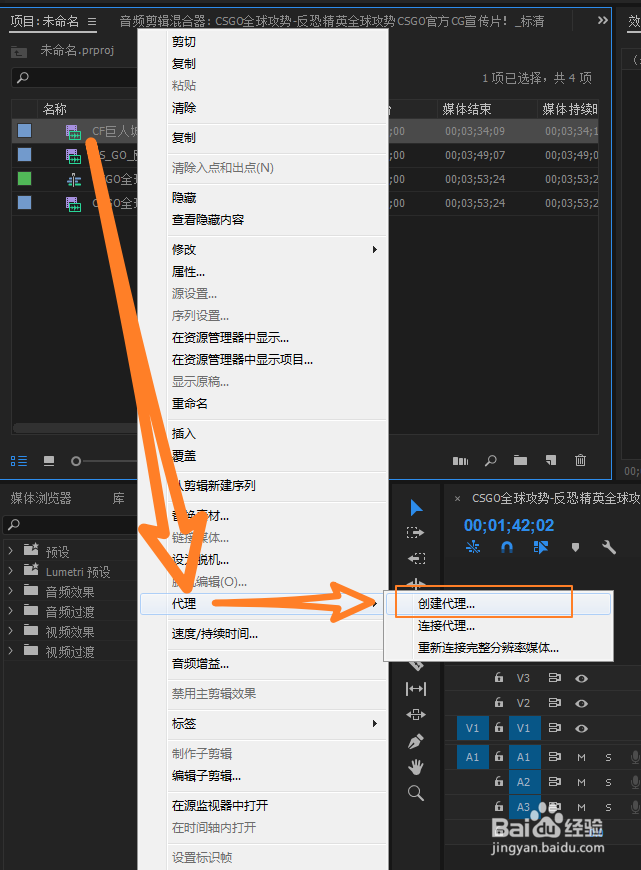This screenshot has width=641, height=870.
Task: Click the New Item icon
Action: pos(551,460)
